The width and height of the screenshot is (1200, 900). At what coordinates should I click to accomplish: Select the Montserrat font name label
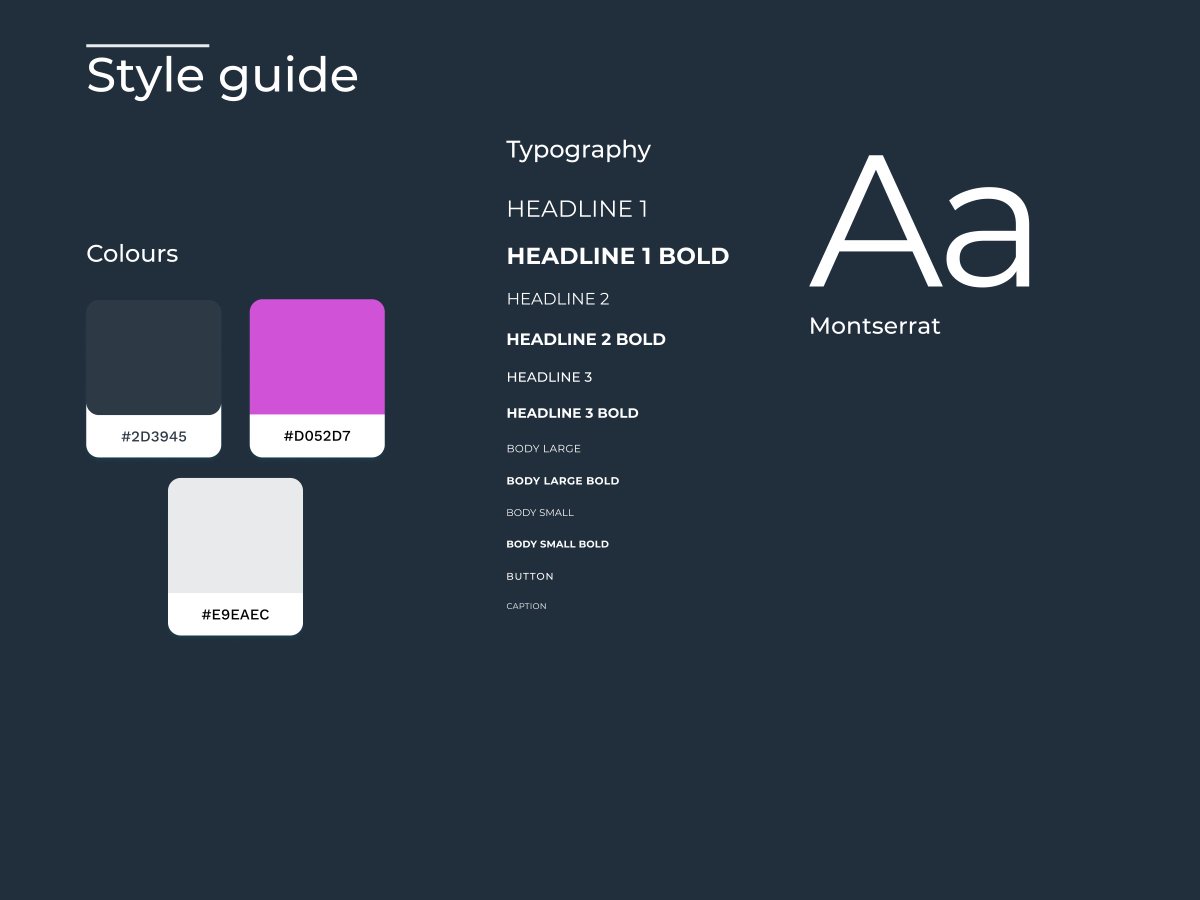[x=875, y=327]
